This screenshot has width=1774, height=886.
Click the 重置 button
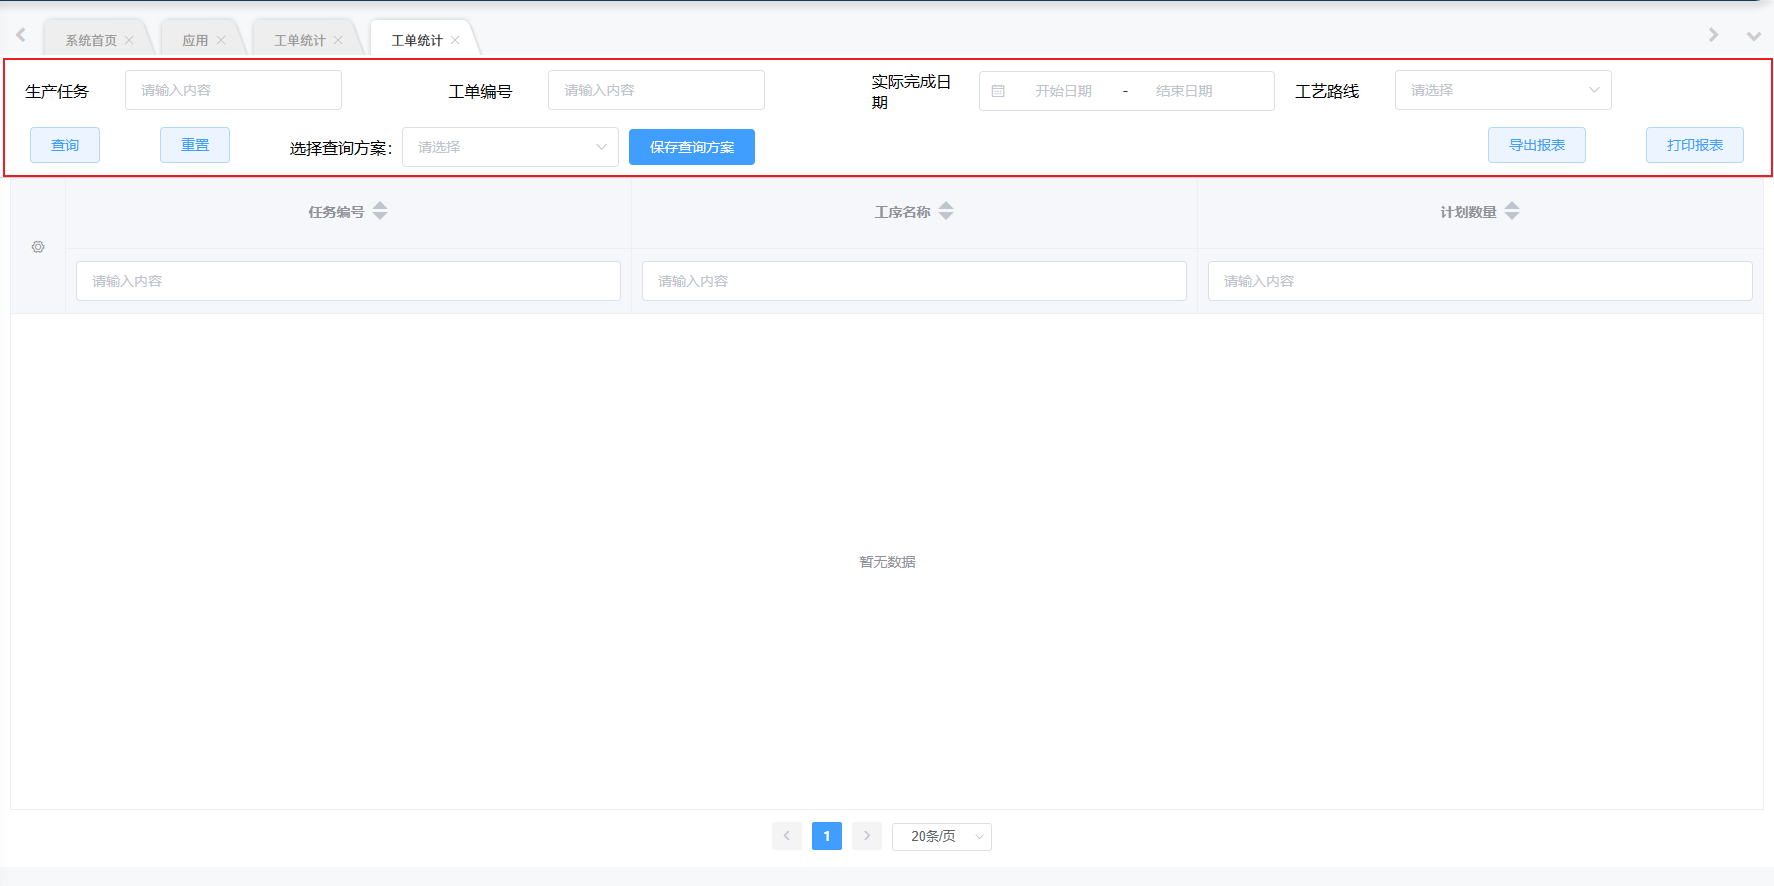pos(195,145)
